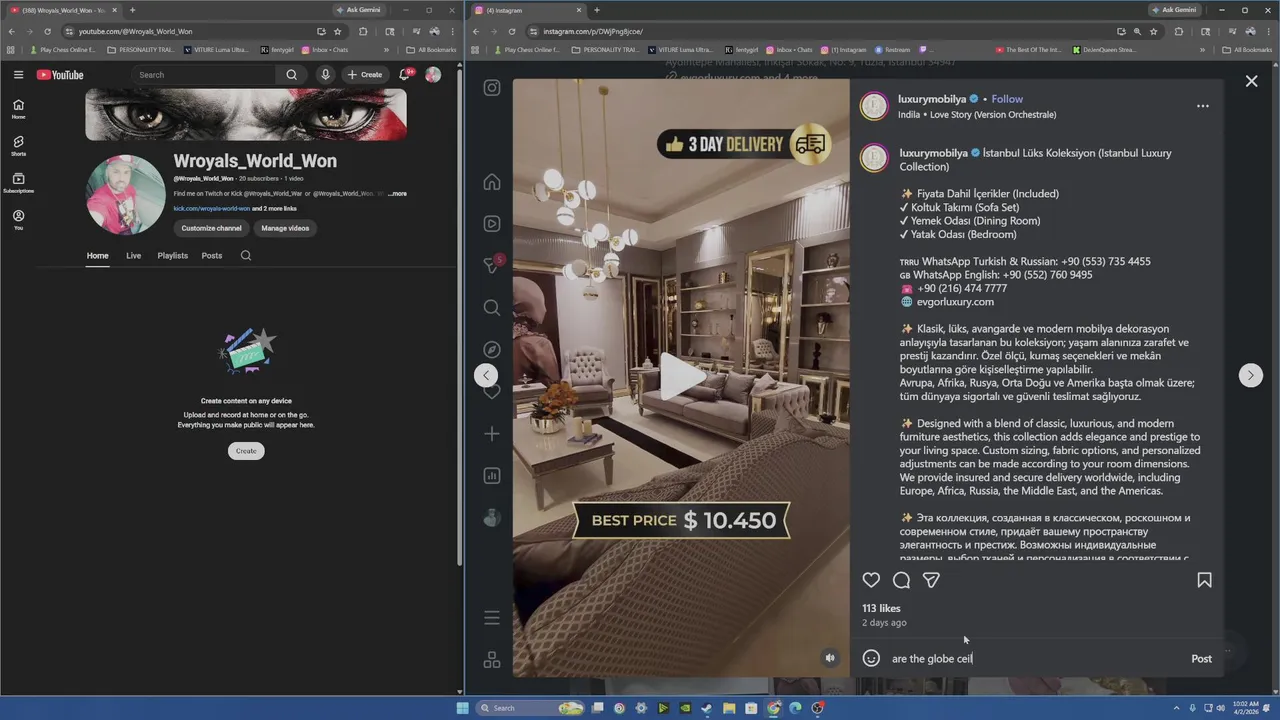Click Customize channel button
This screenshot has width=1280, height=720.
pyautogui.click(x=212, y=228)
